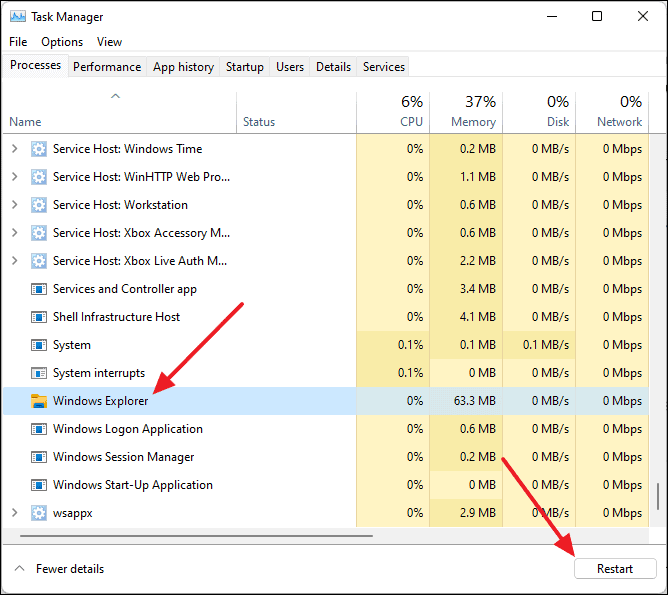Expand Service Host: Windows Time group
The image size is (668, 595).
coord(14,149)
